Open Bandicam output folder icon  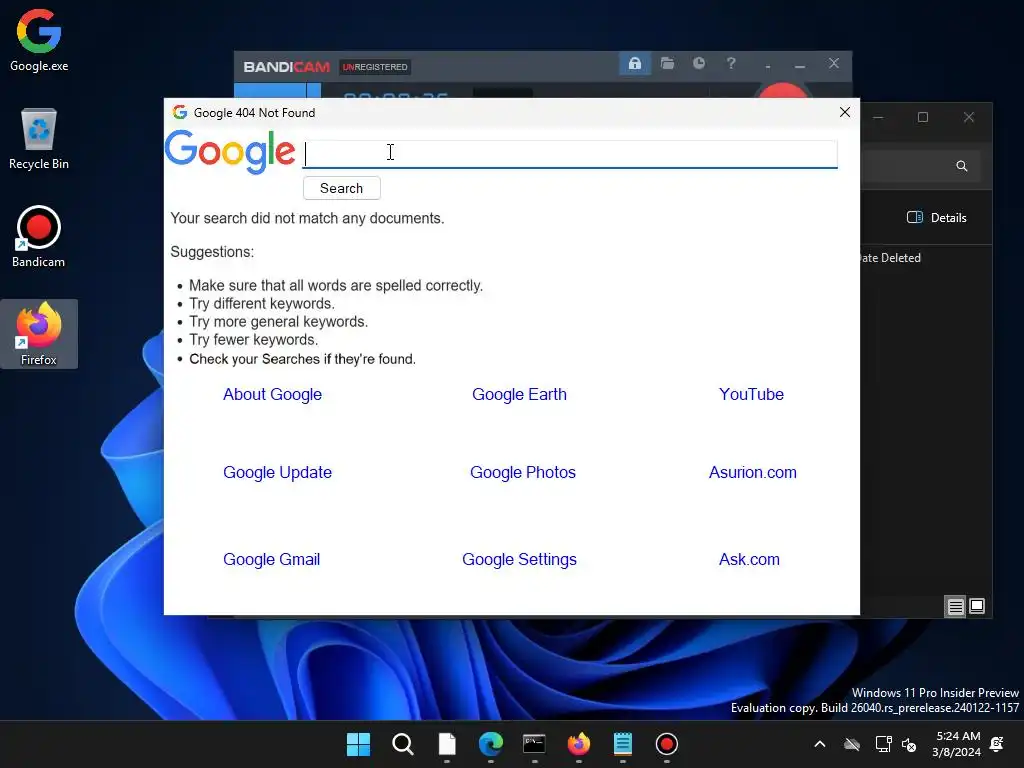(x=667, y=63)
